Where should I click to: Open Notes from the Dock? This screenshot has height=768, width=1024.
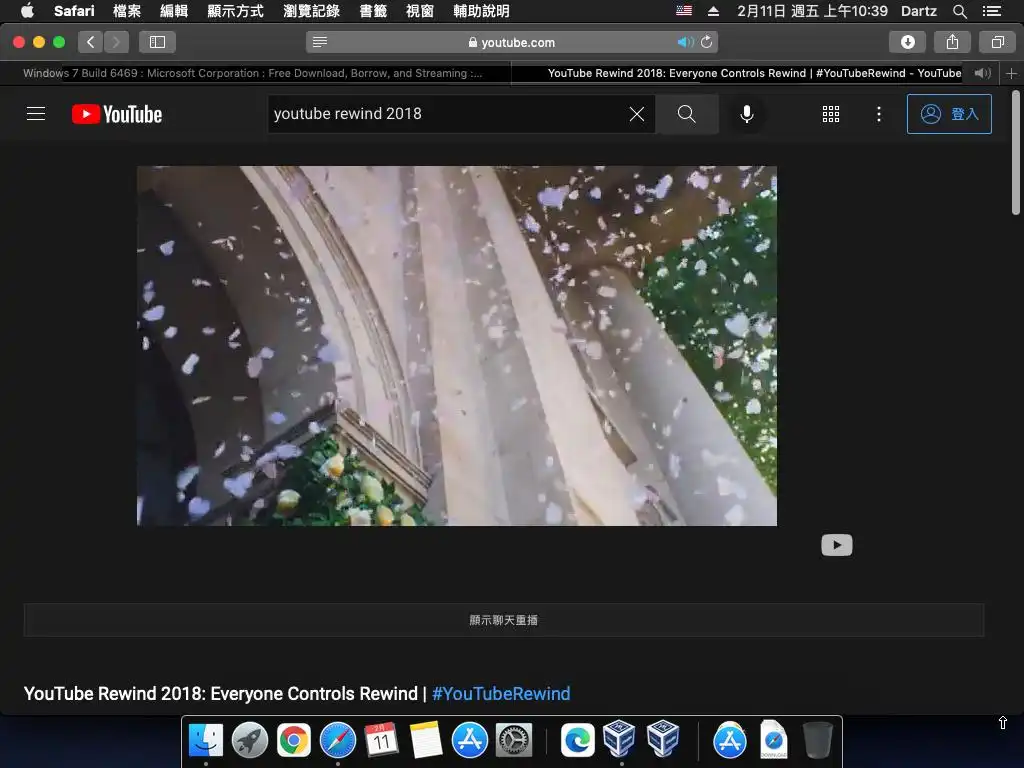[x=426, y=741]
